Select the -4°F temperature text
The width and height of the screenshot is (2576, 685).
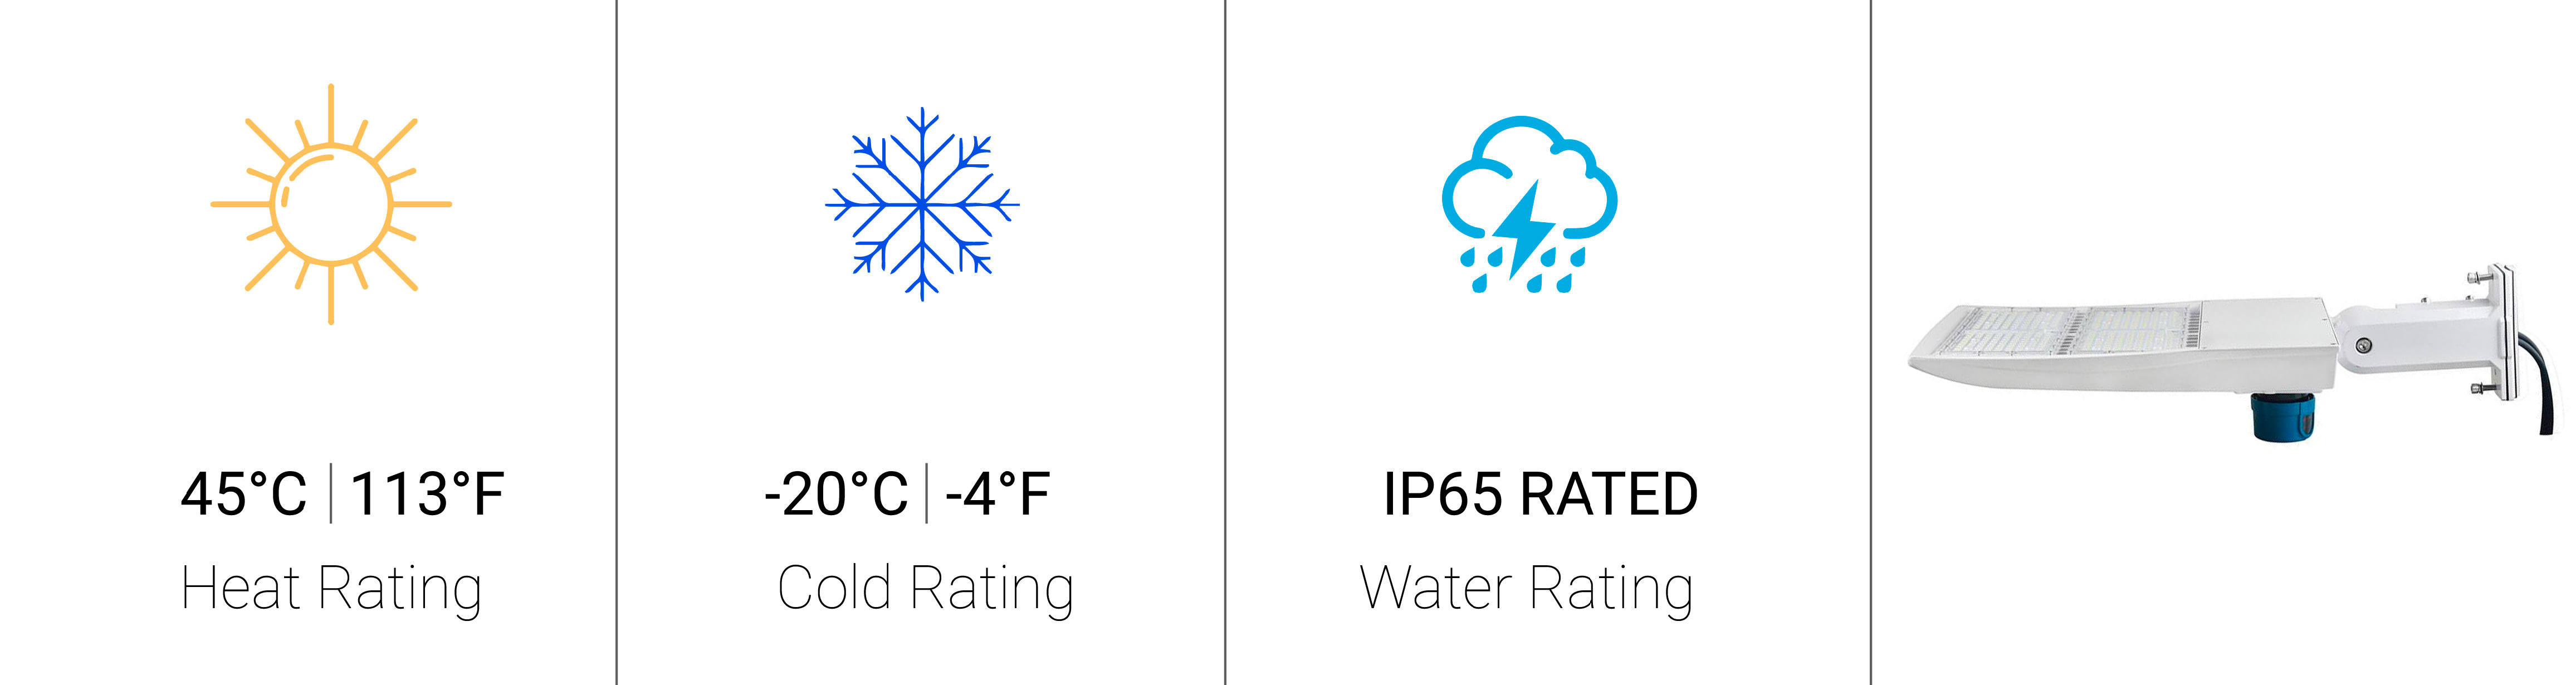pos(997,494)
